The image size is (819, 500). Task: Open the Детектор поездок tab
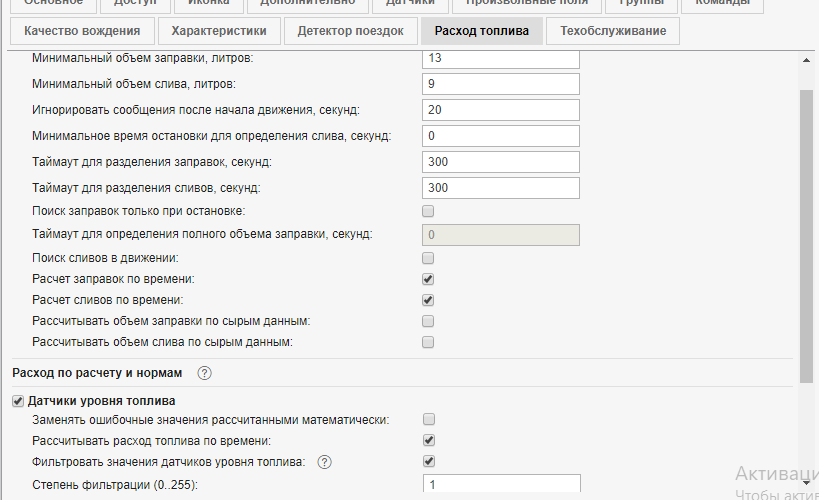point(350,31)
